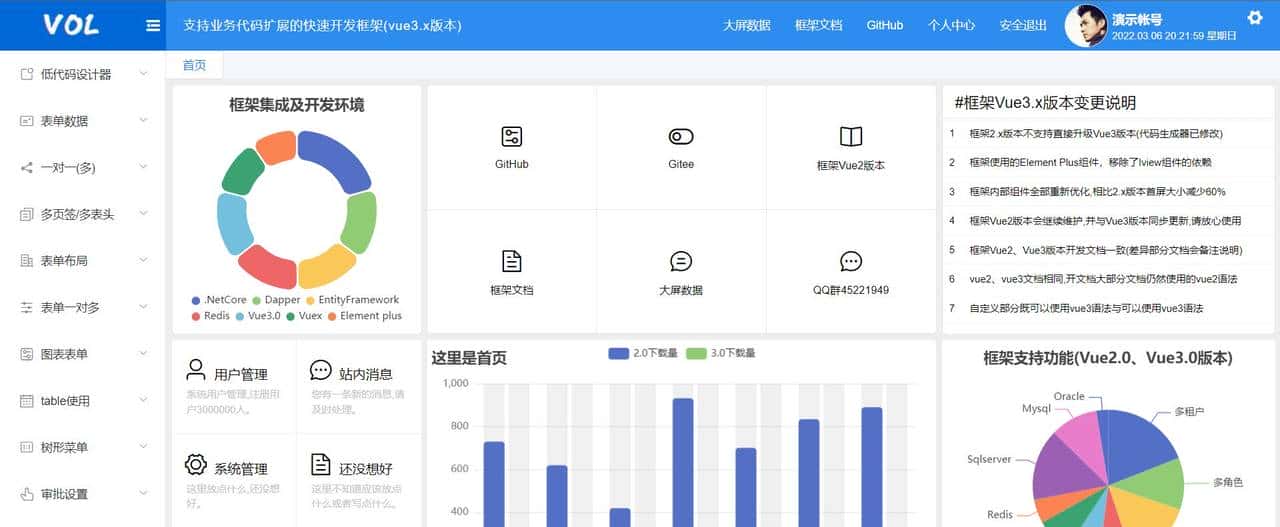Click the 表单一对多 sliders icon
This screenshot has height=527, width=1280.
pyautogui.click(x=27, y=308)
